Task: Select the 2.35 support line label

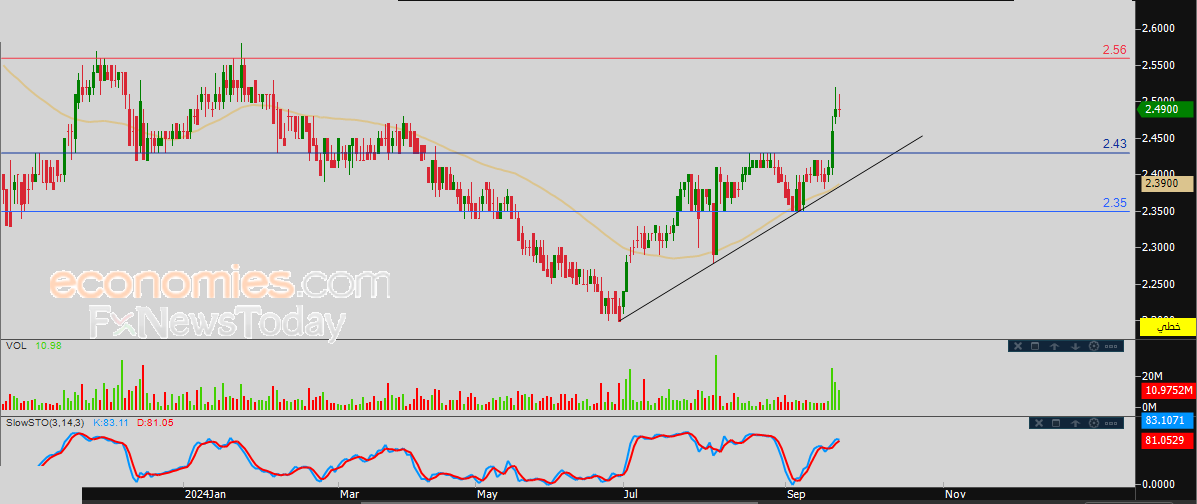Action: click(1115, 203)
